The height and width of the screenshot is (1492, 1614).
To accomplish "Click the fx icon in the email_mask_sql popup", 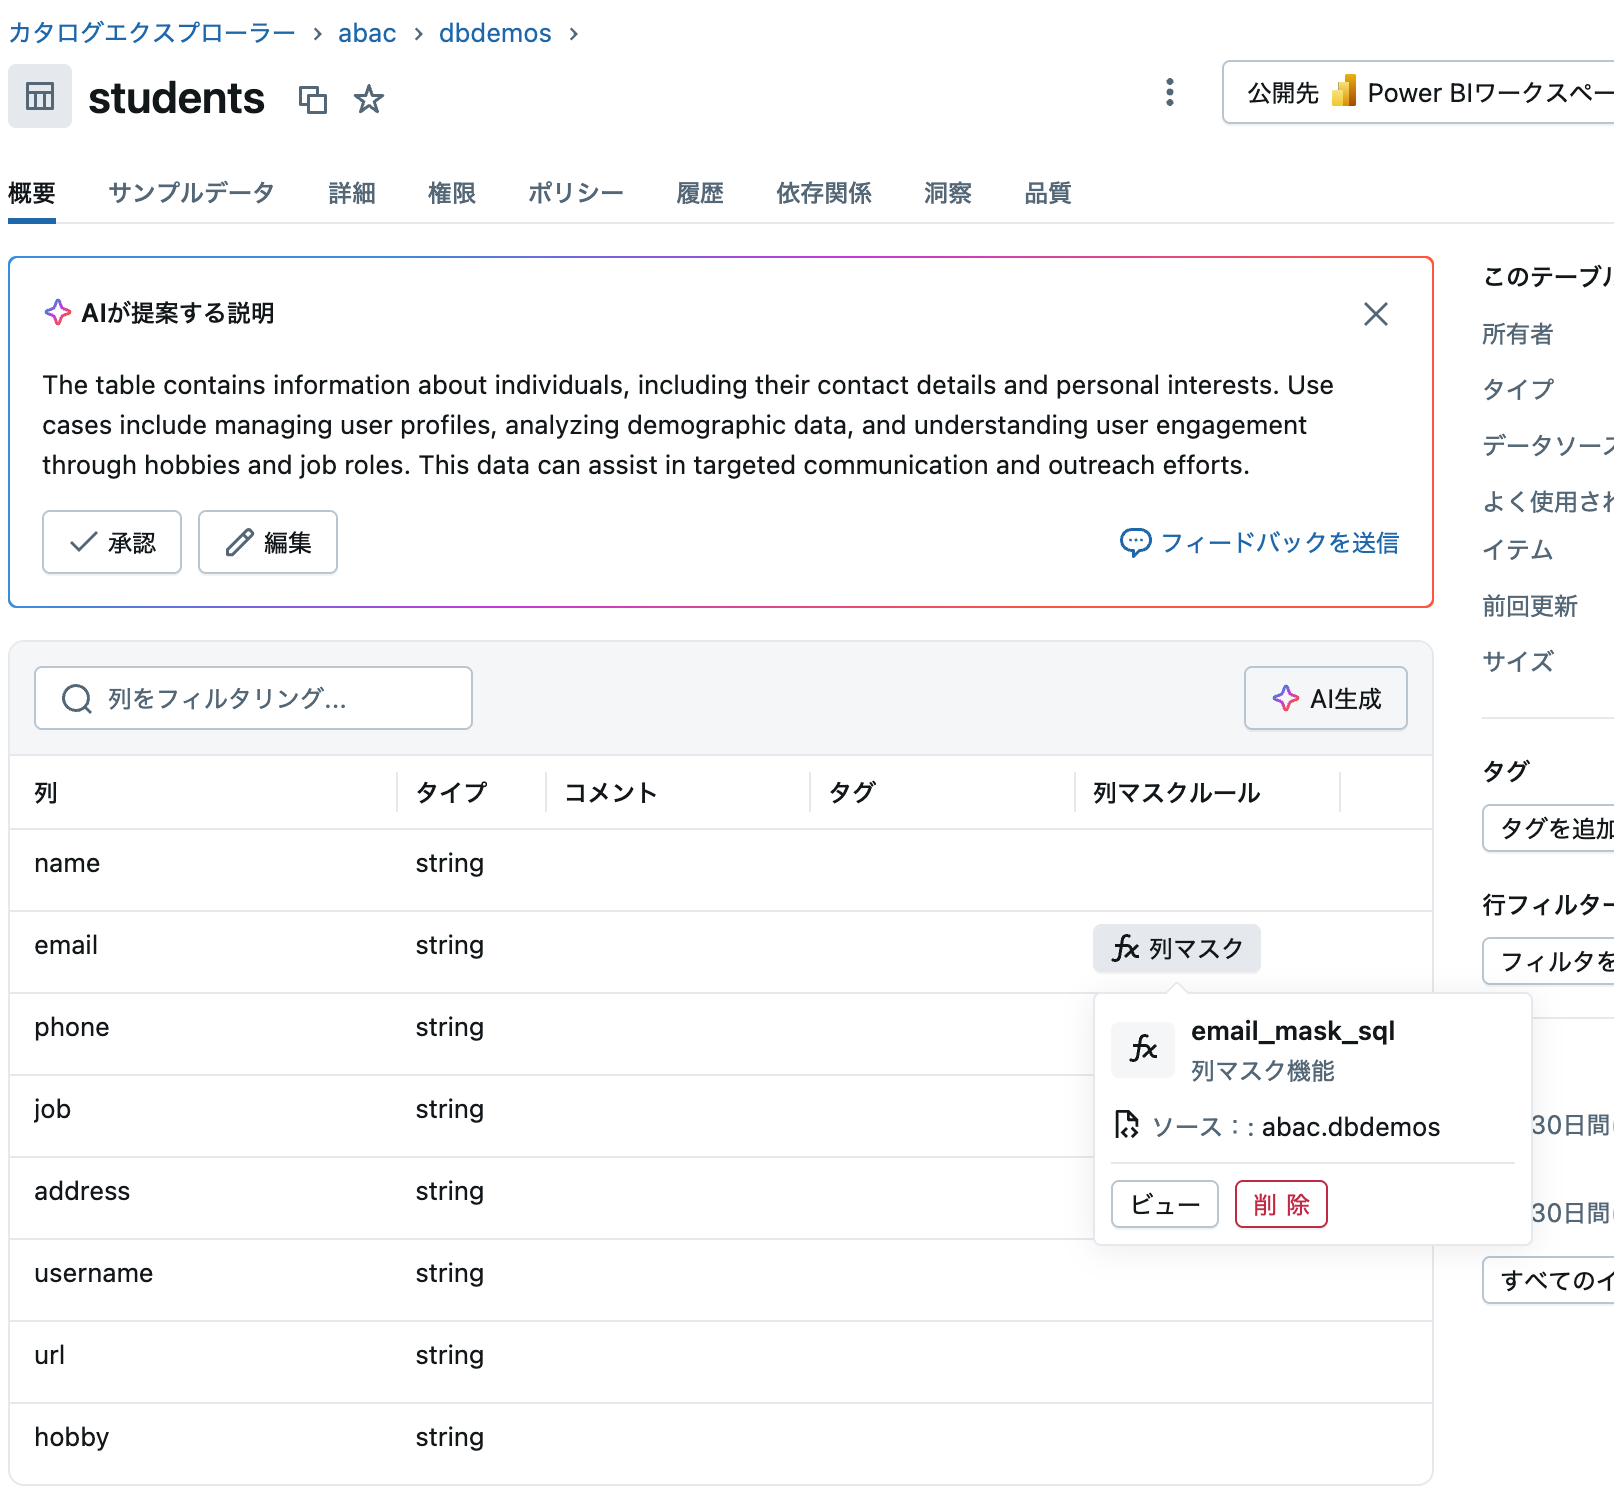I will coord(1142,1049).
